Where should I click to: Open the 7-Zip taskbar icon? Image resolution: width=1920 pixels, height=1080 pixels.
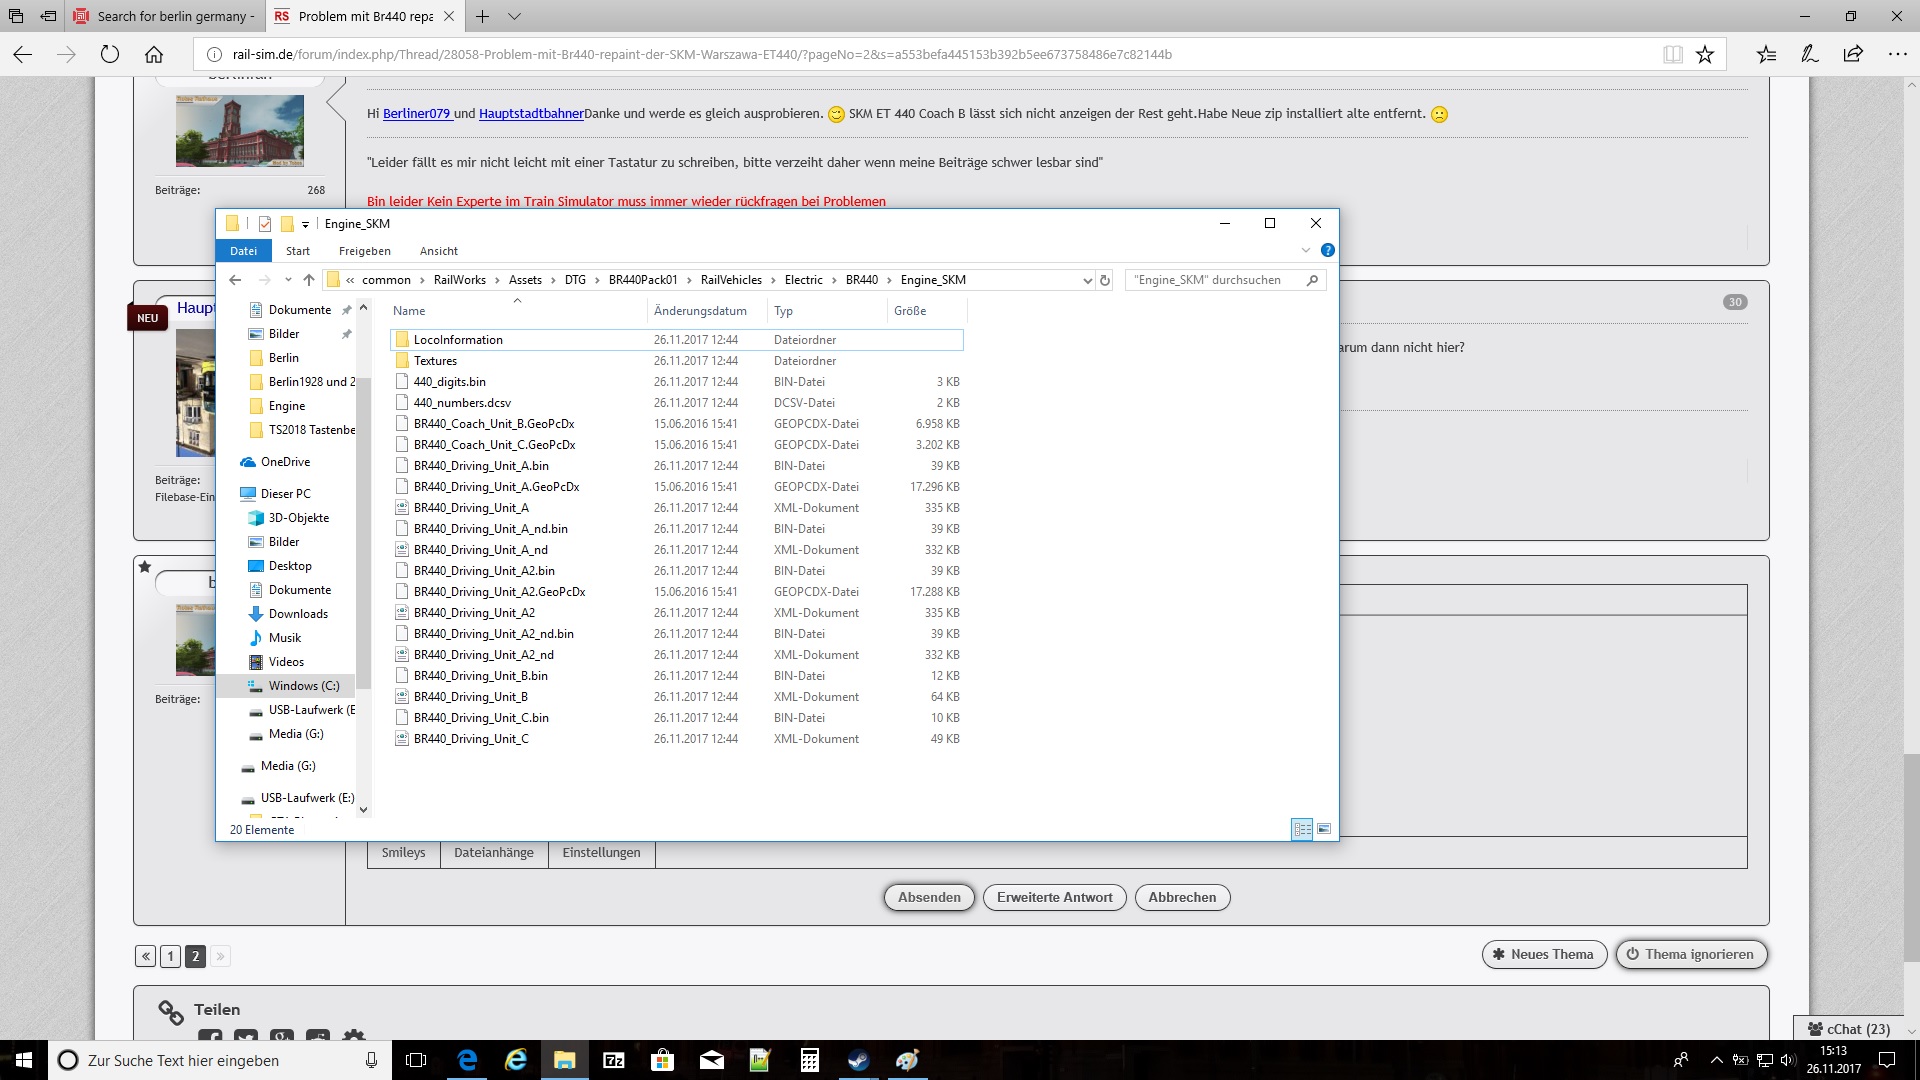(x=614, y=1060)
